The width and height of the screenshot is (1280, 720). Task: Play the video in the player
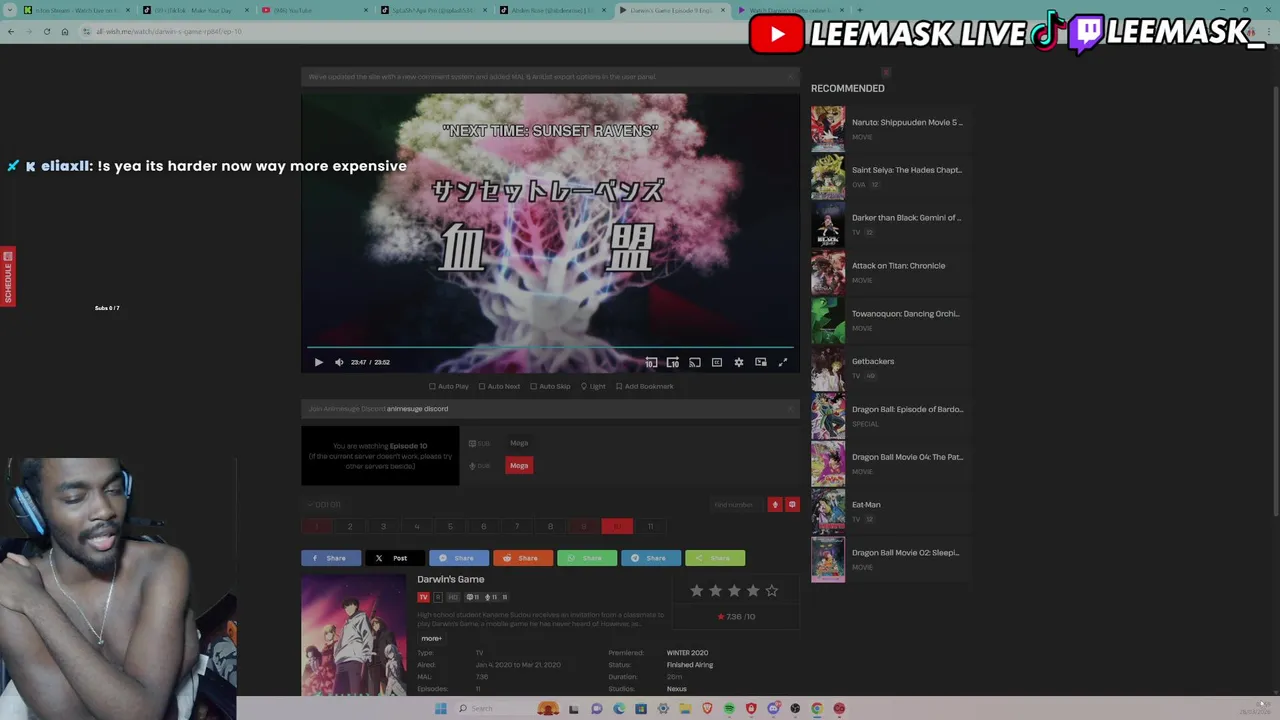(318, 362)
